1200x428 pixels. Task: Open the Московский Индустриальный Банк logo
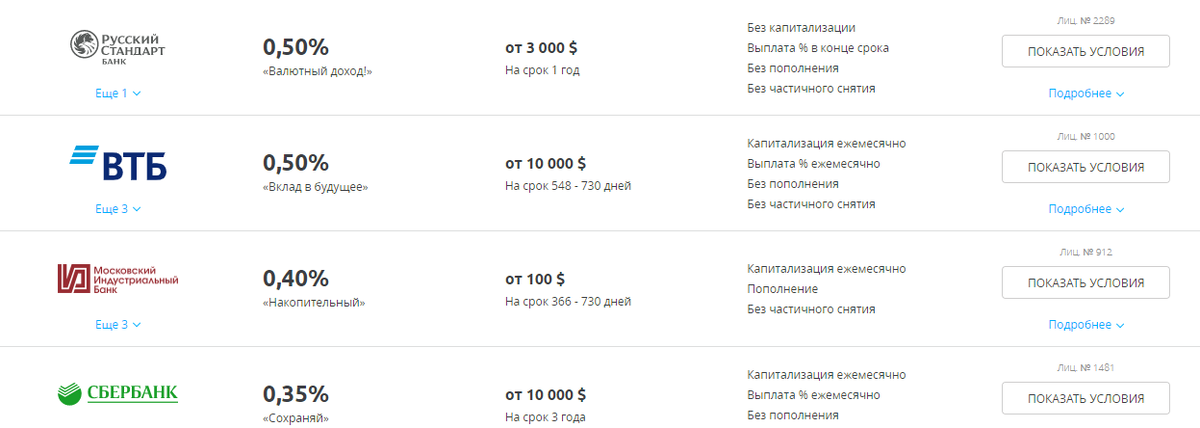pos(118,279)
